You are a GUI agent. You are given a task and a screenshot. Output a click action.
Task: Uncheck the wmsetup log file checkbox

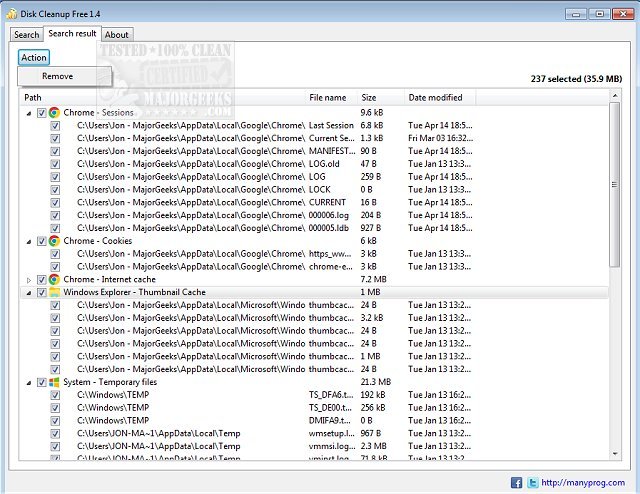point(55,434)
